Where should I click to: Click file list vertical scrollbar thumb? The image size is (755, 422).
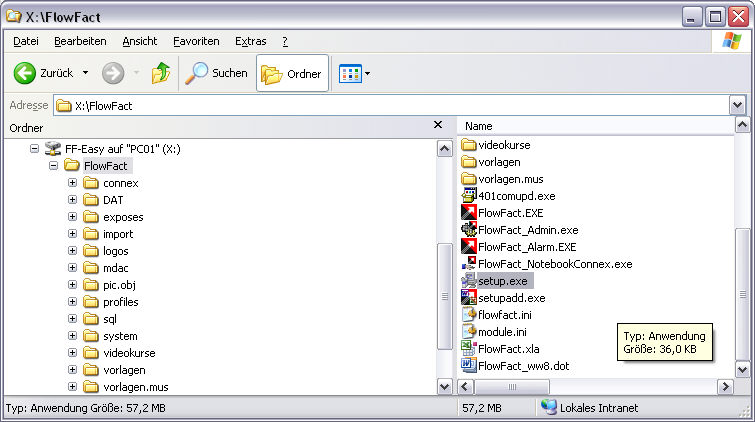pyautogui.click(x=742, y=294)
